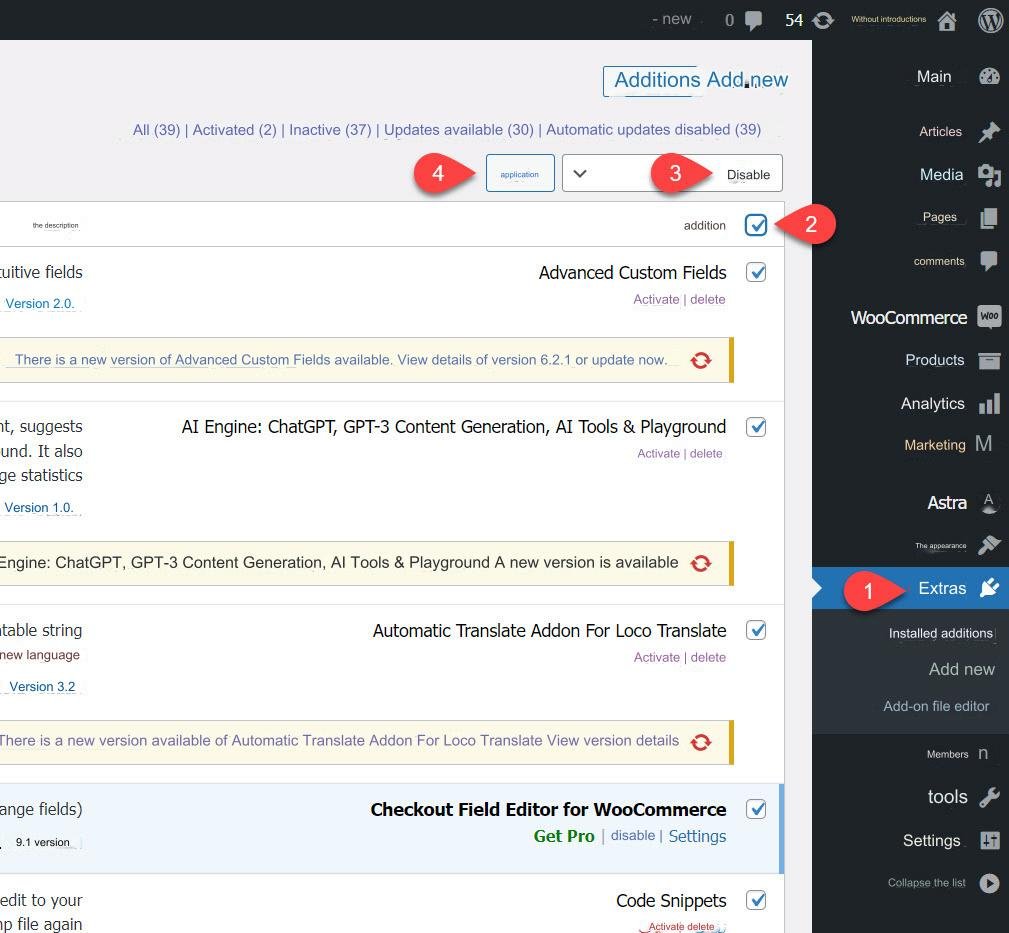The image size is (1009, 933).
Task: Uncheck Automatic Translate Addon For Loco Translate checkbox
Action: tap(756, 630)
